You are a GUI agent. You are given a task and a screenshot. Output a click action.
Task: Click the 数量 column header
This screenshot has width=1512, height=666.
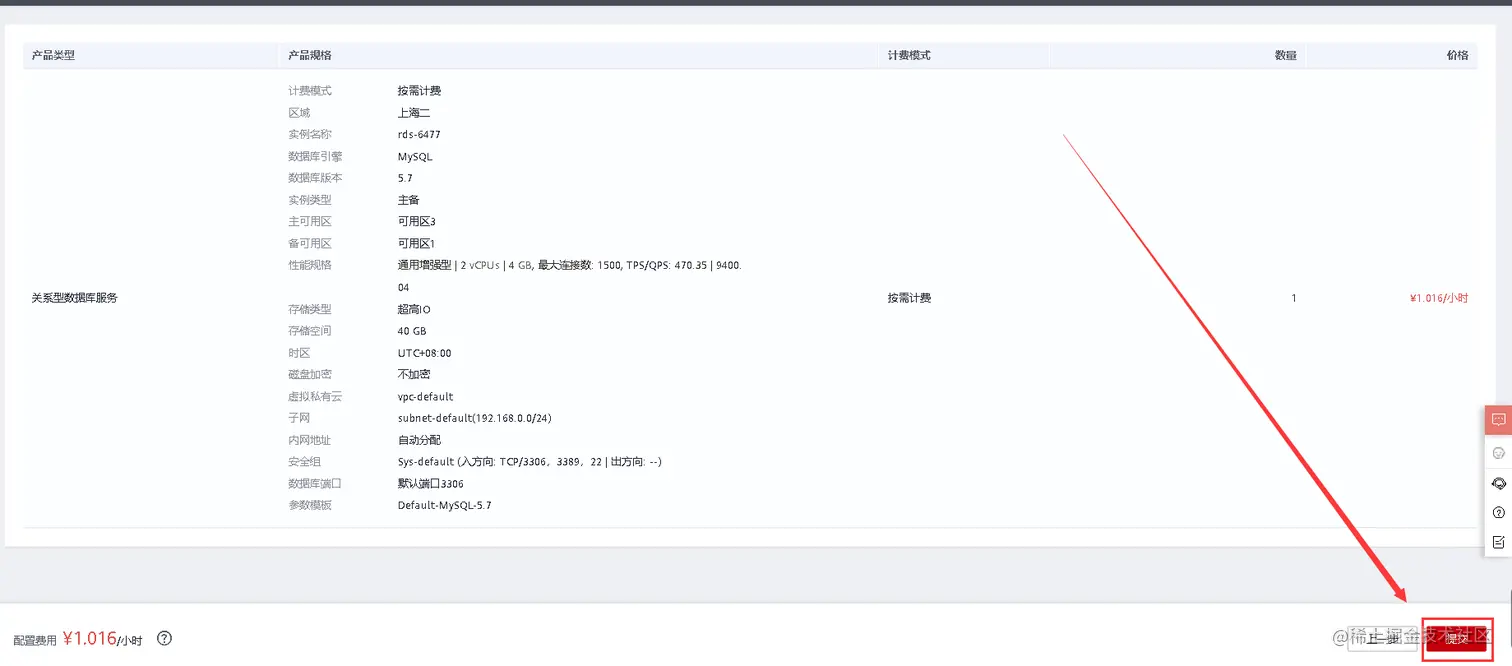tap(1286, 55)
